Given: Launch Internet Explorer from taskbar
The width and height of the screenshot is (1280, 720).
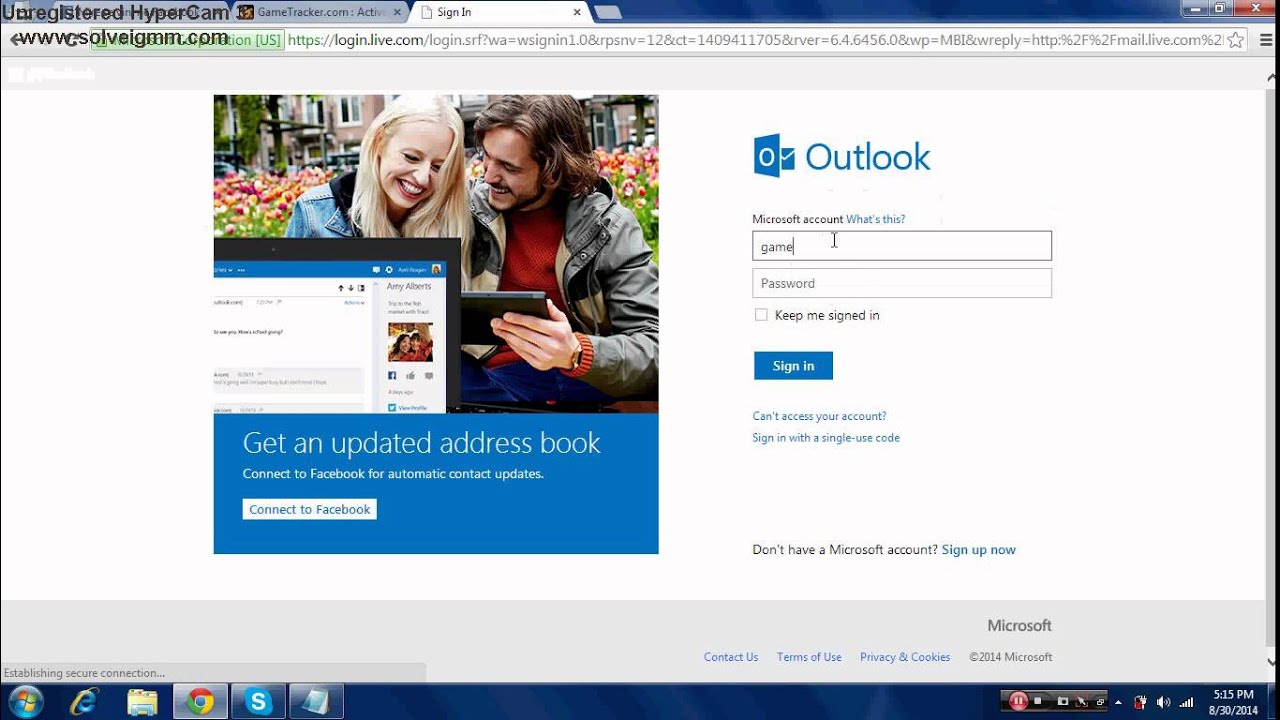Looking at the screenshot, I should [x=84, y=702].
